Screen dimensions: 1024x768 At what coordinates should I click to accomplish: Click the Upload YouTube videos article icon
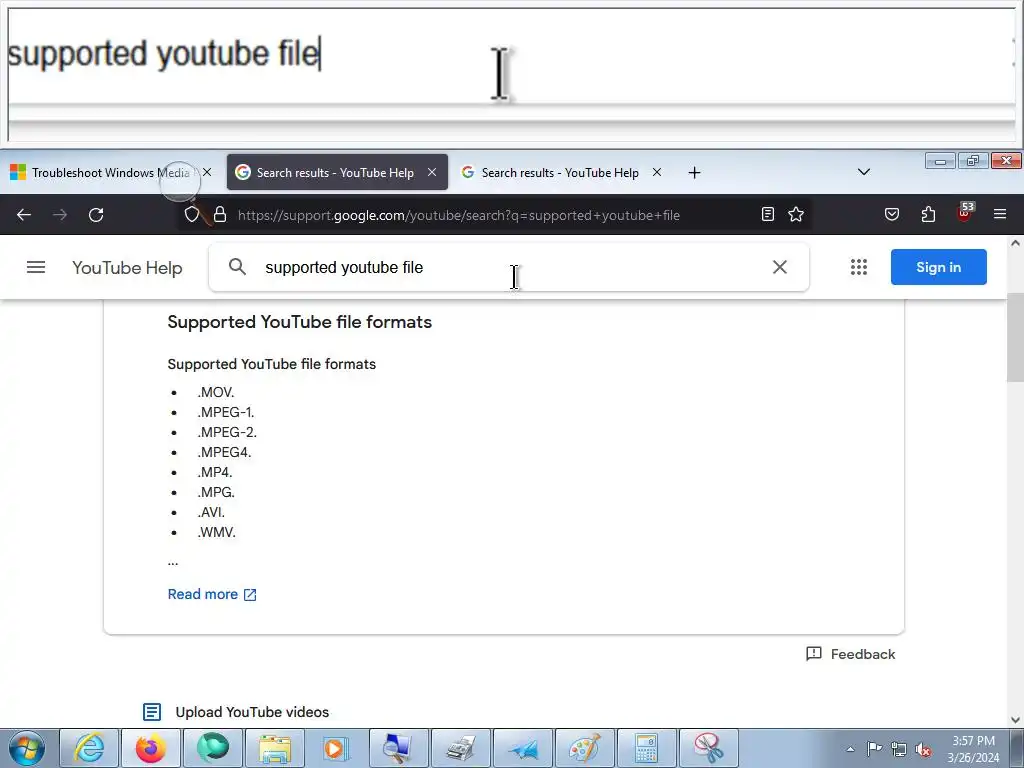click(x=152, y=712)
